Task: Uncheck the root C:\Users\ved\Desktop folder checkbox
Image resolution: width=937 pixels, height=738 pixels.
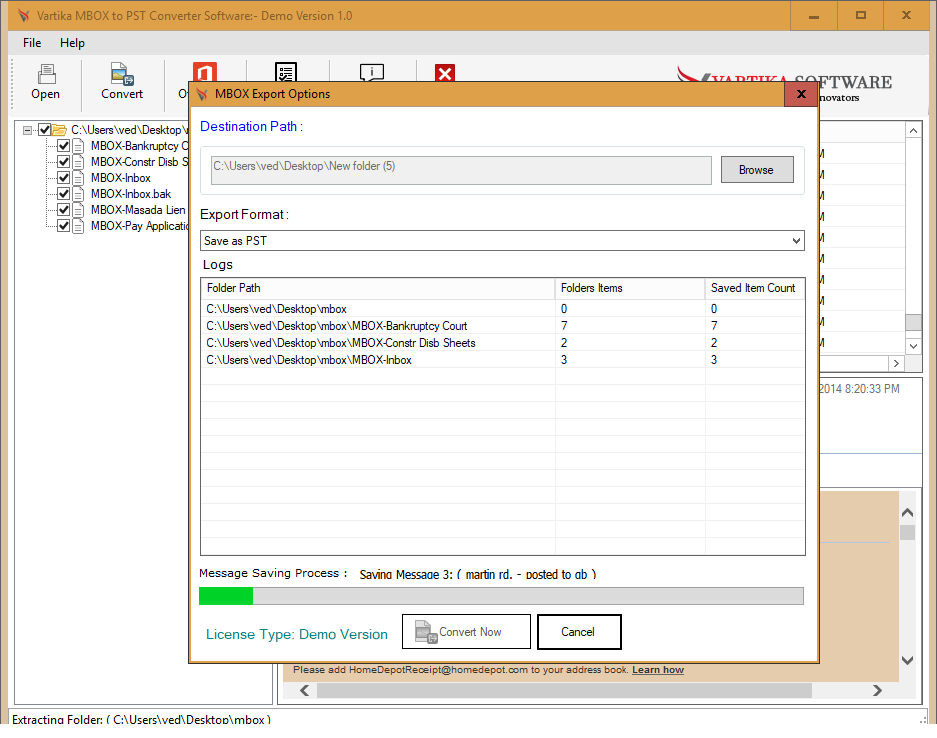Action: tap(44, 130)
